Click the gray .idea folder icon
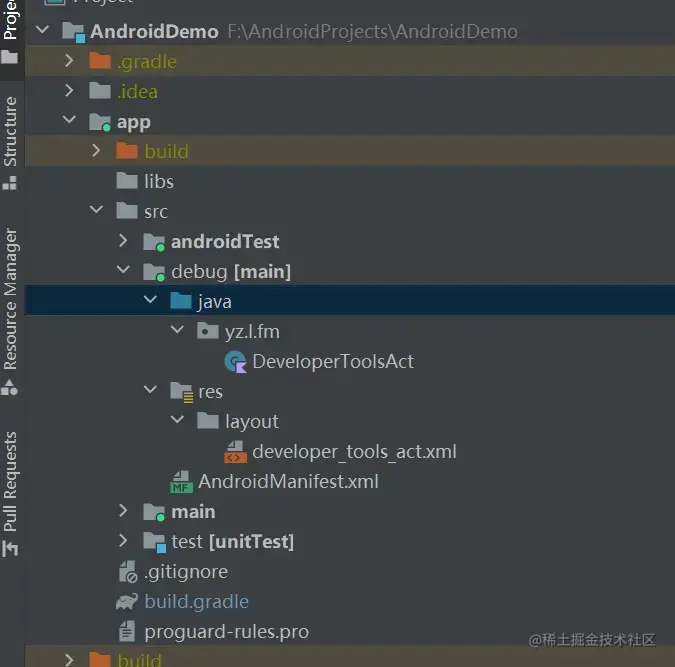The image size is (675, 667). [x=100, y=90]
